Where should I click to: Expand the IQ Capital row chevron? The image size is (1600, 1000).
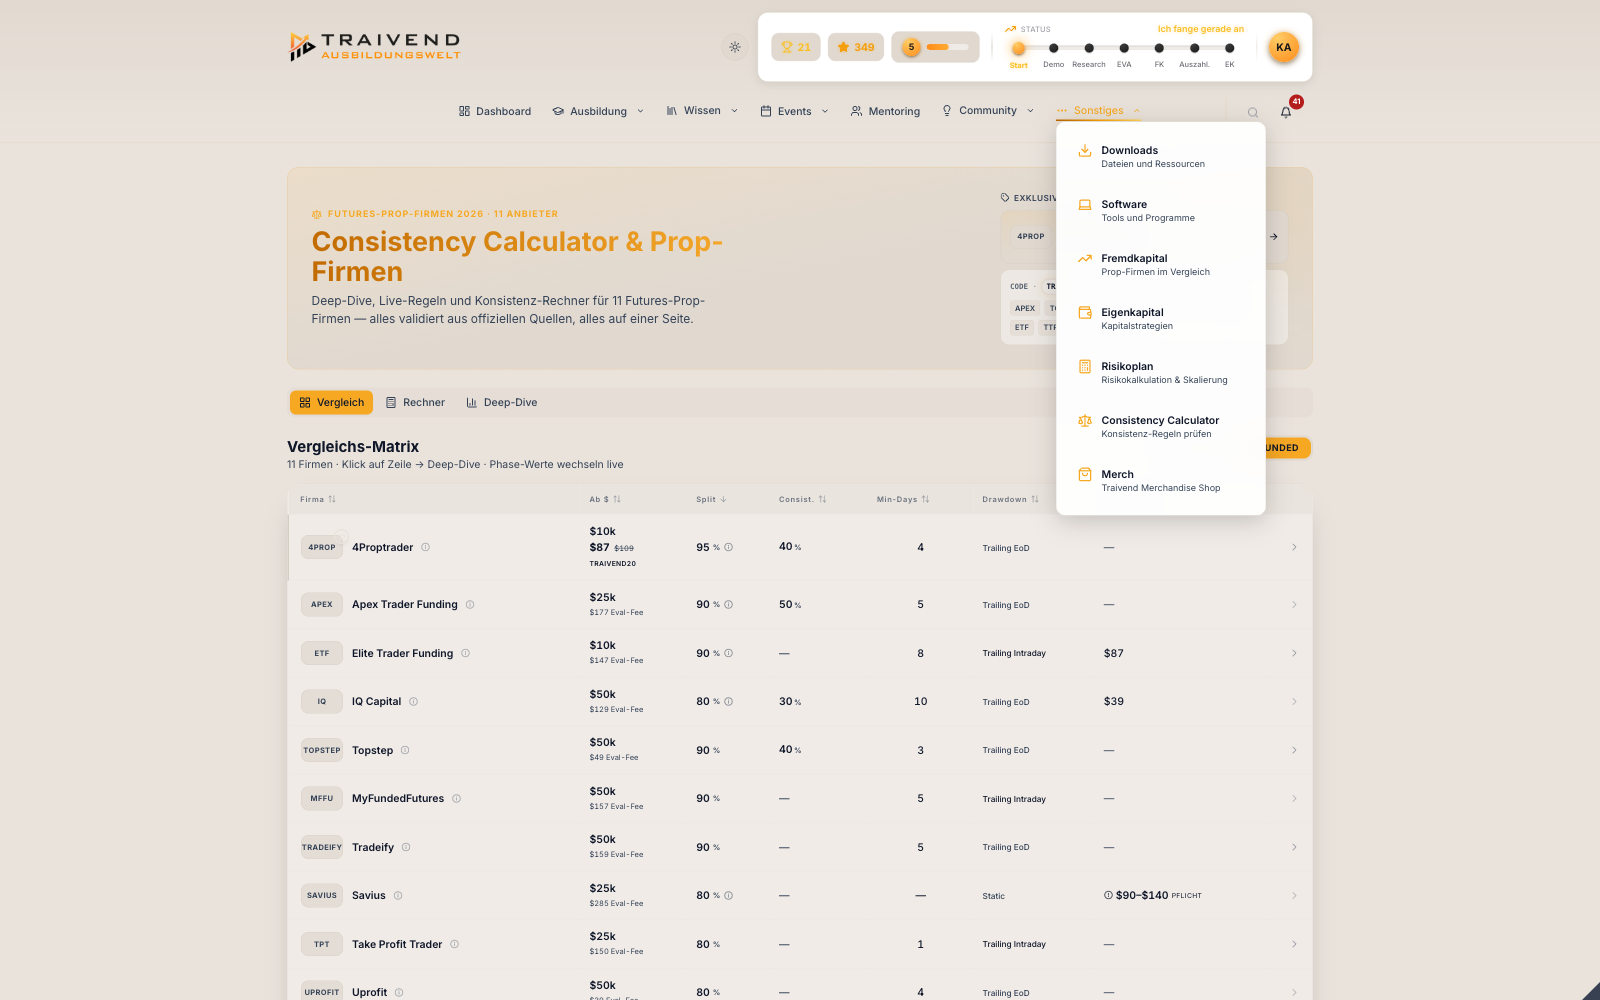(x=1294, y=701)
